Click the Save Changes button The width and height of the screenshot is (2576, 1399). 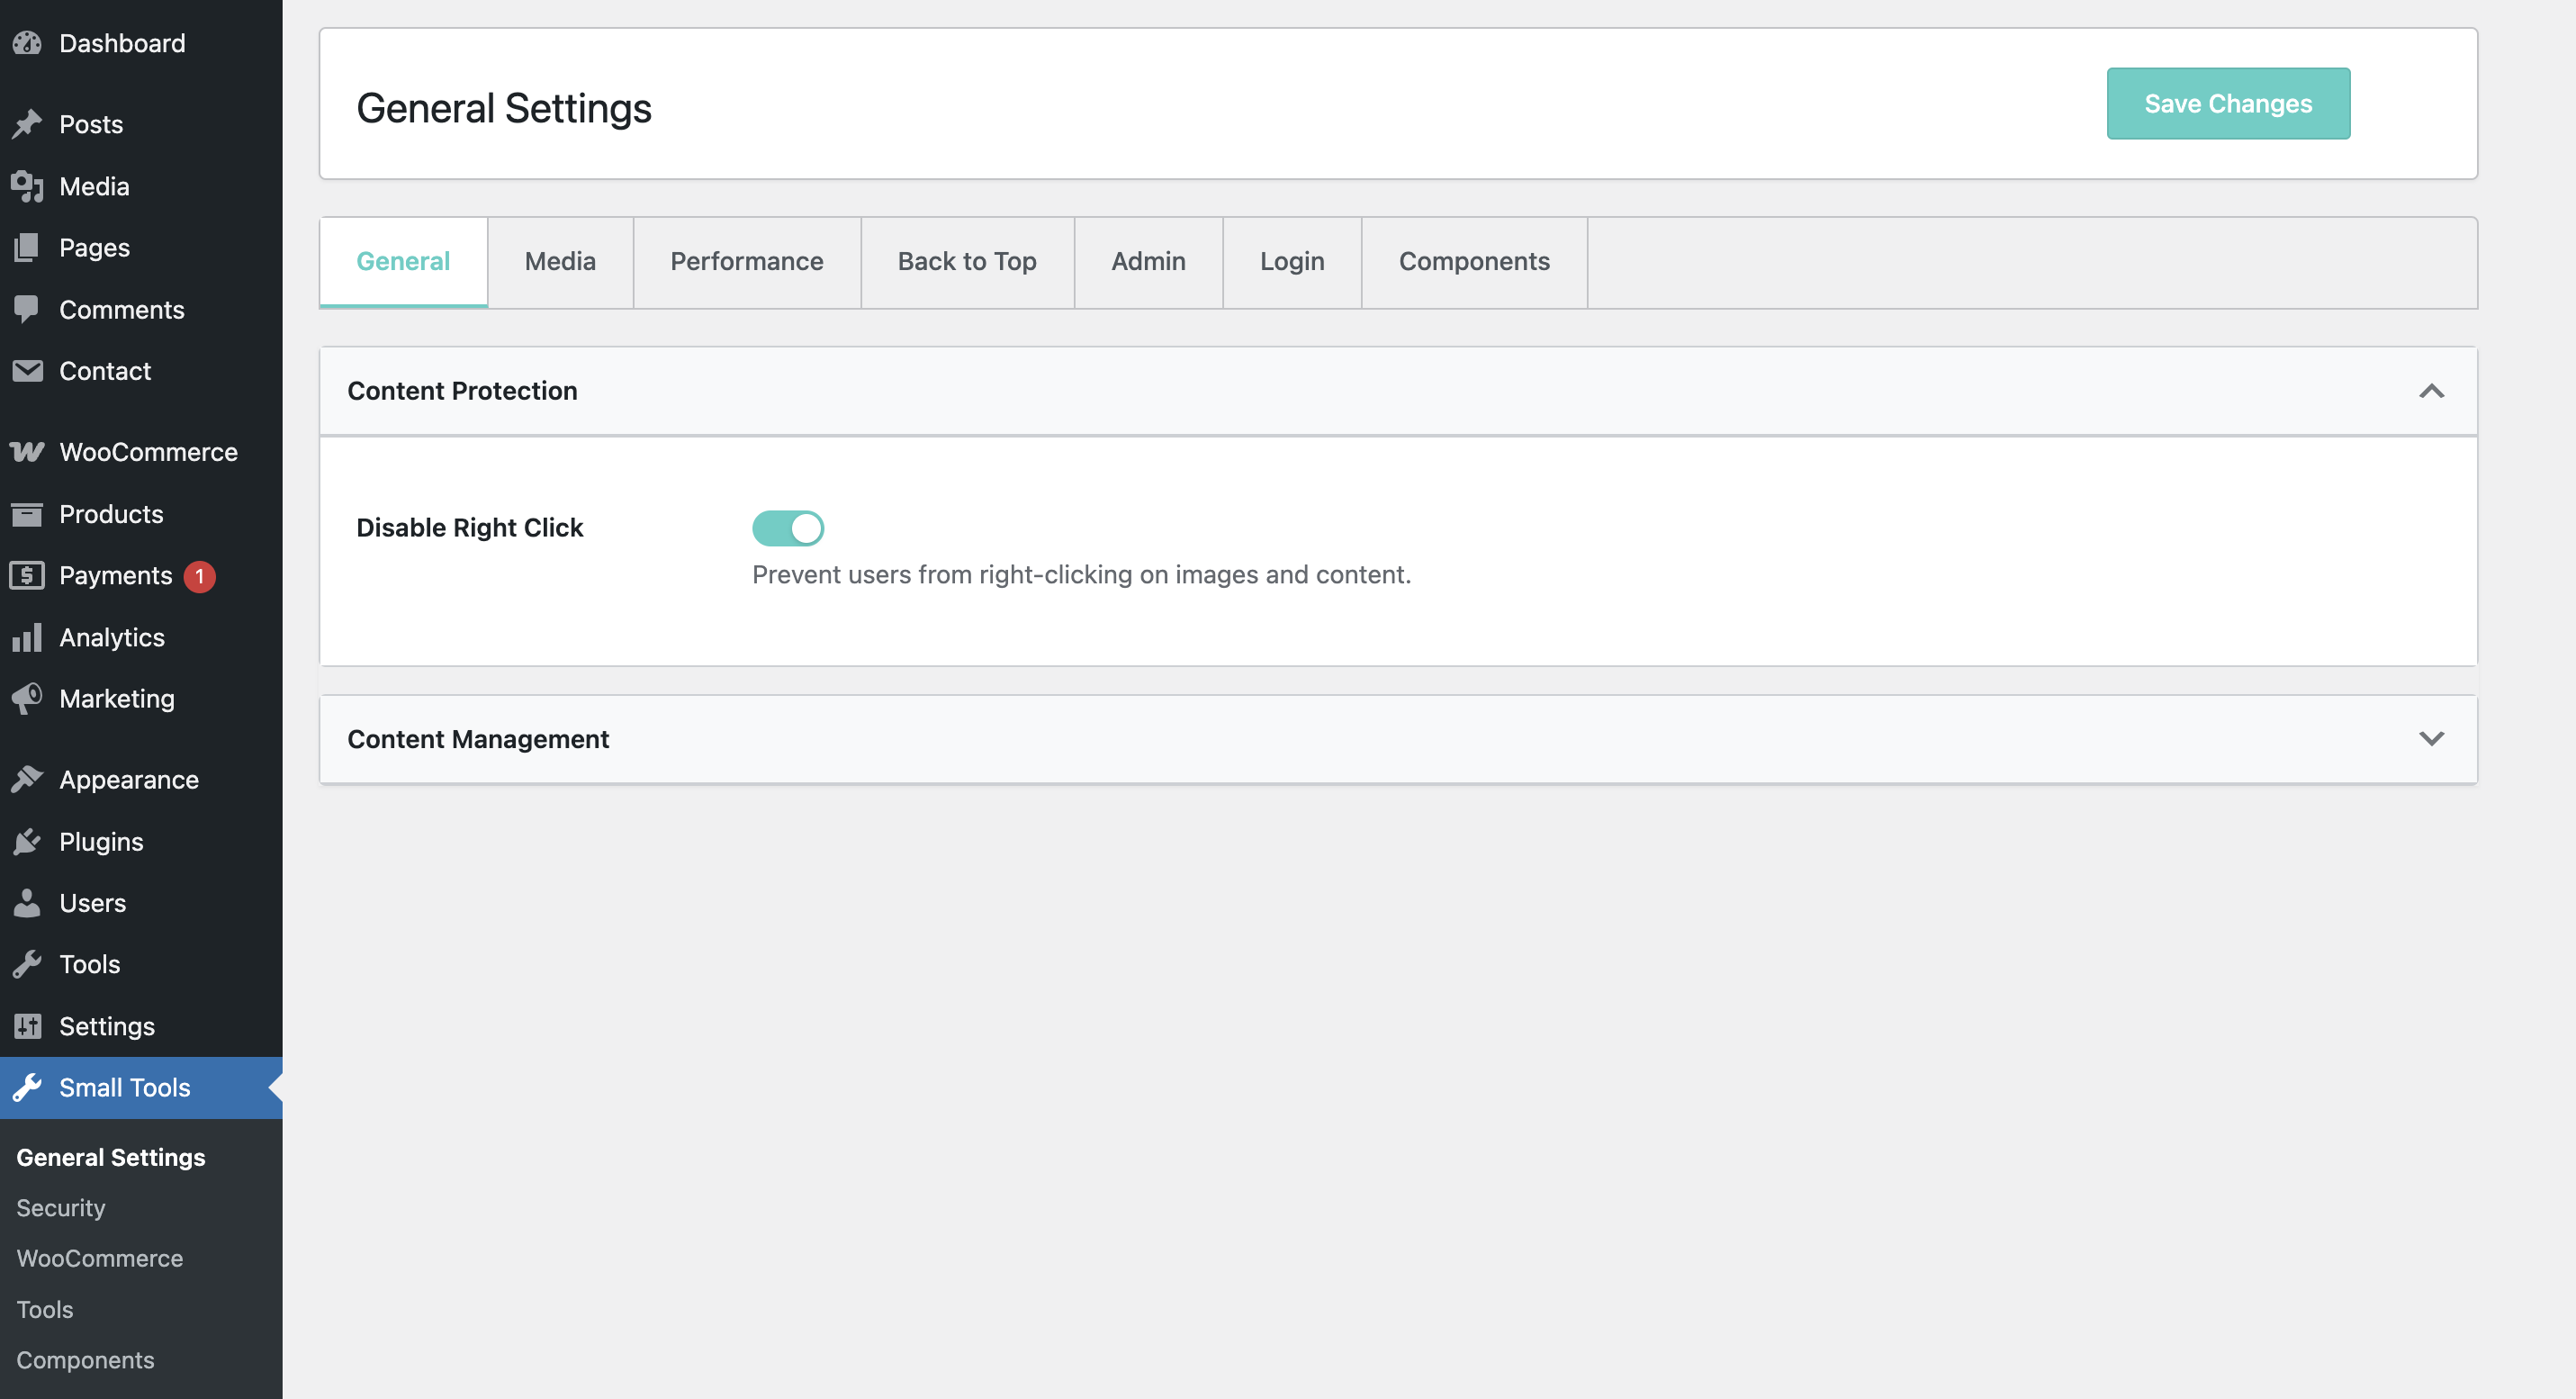coord(2227,104)
